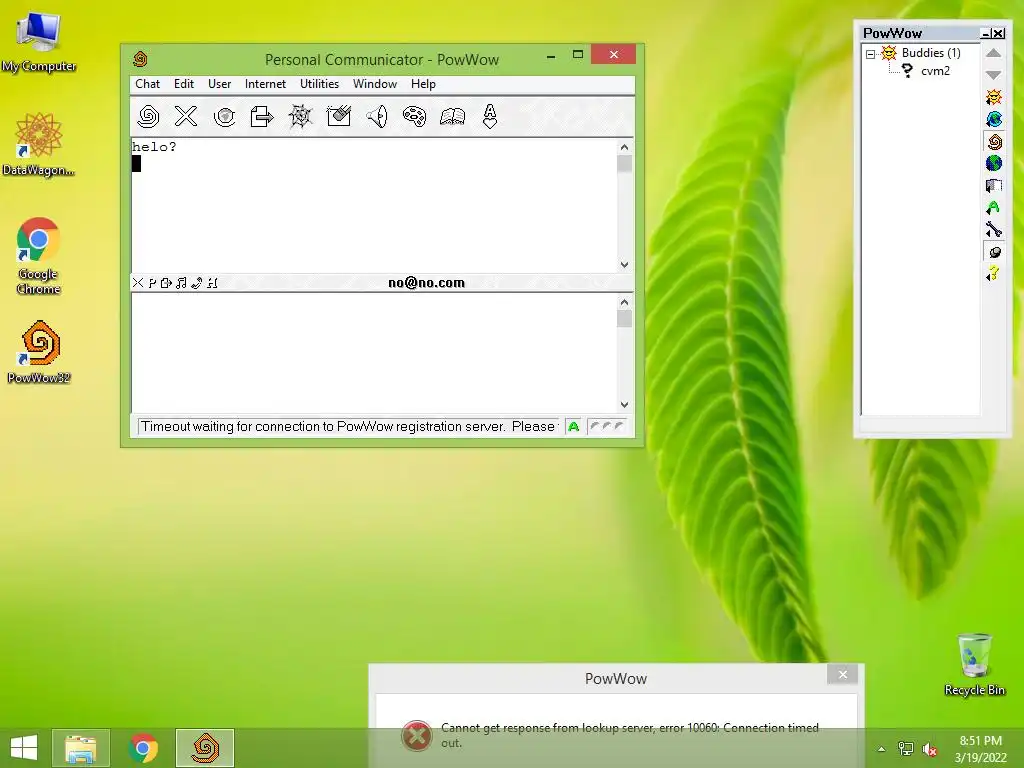
Task: Click green A indicator in status bar
Action: pyautogui.click(x=573, y=426)
